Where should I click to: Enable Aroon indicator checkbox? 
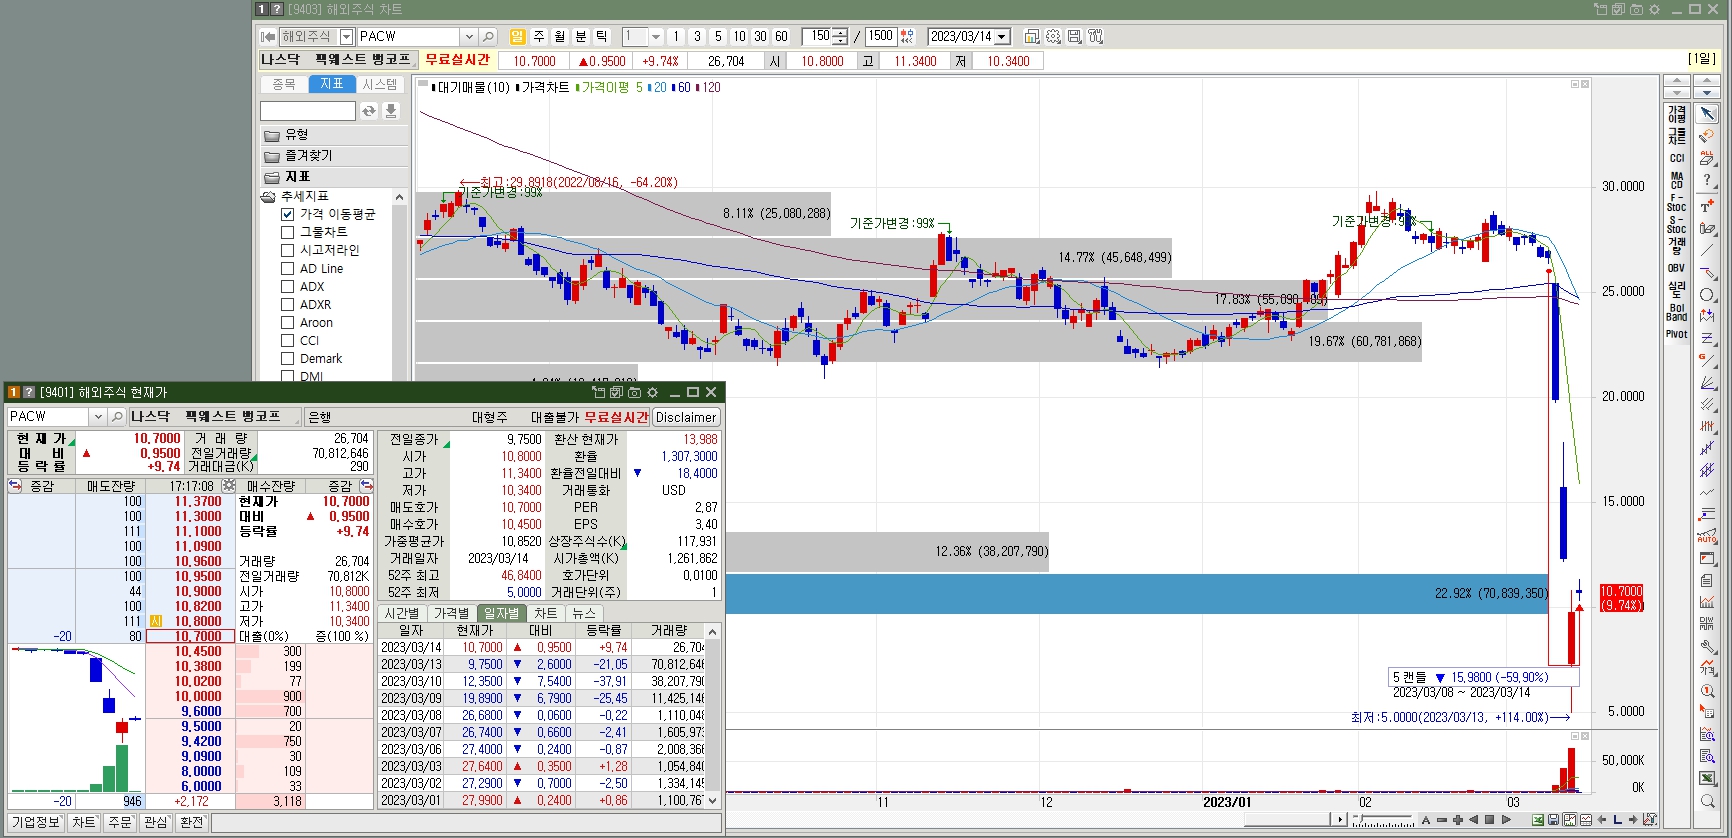287,322
